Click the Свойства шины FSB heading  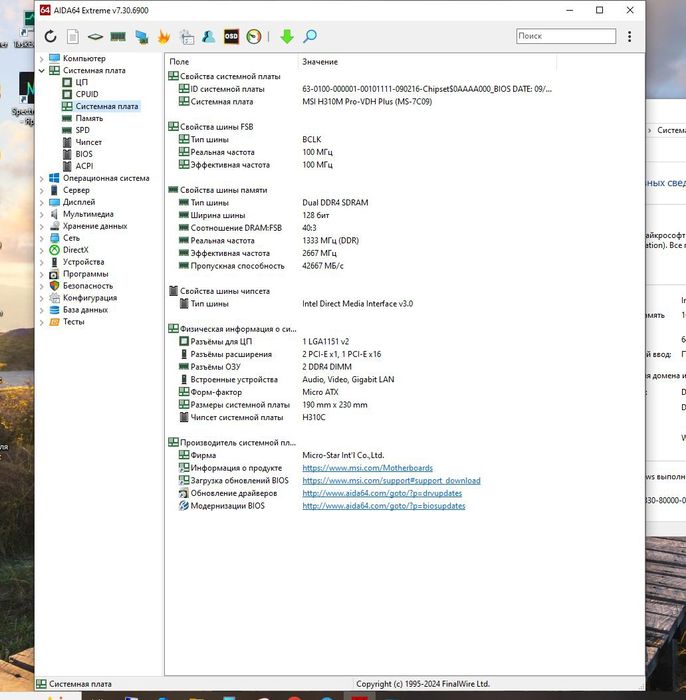(x=216, y=127)
